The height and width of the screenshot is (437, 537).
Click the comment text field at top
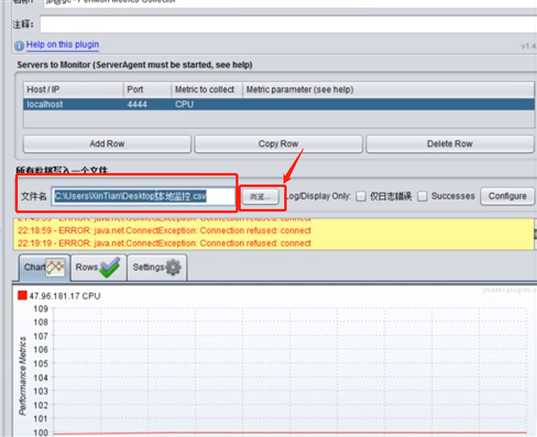tap(288, 24)
